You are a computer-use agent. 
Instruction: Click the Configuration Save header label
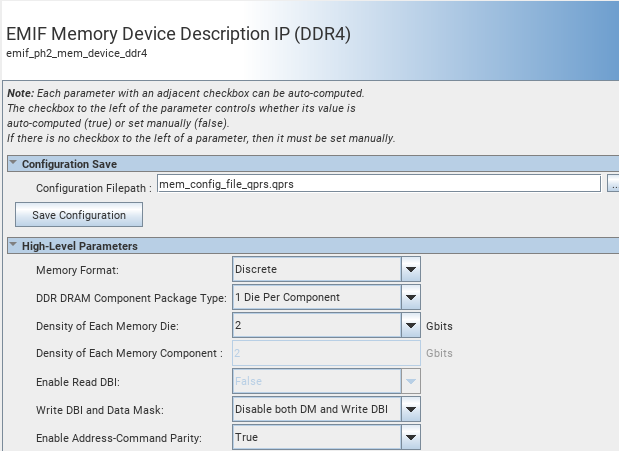point(69,164)
